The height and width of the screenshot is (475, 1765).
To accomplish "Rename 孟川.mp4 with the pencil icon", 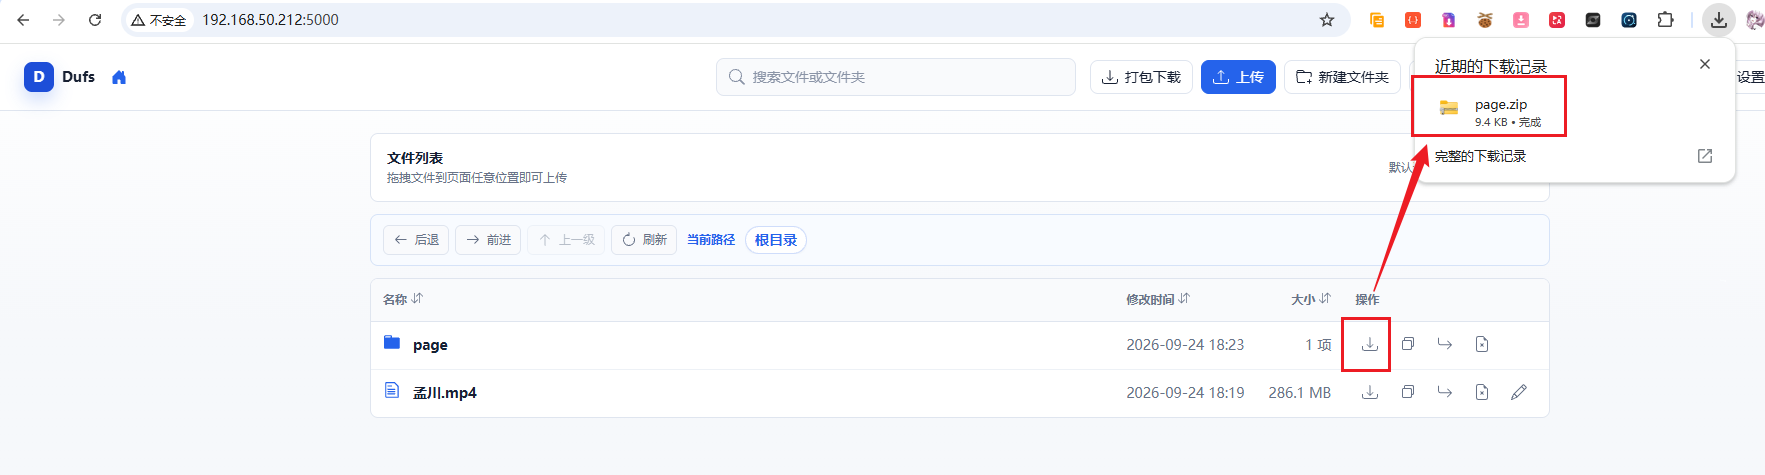I will point(1519,392).
